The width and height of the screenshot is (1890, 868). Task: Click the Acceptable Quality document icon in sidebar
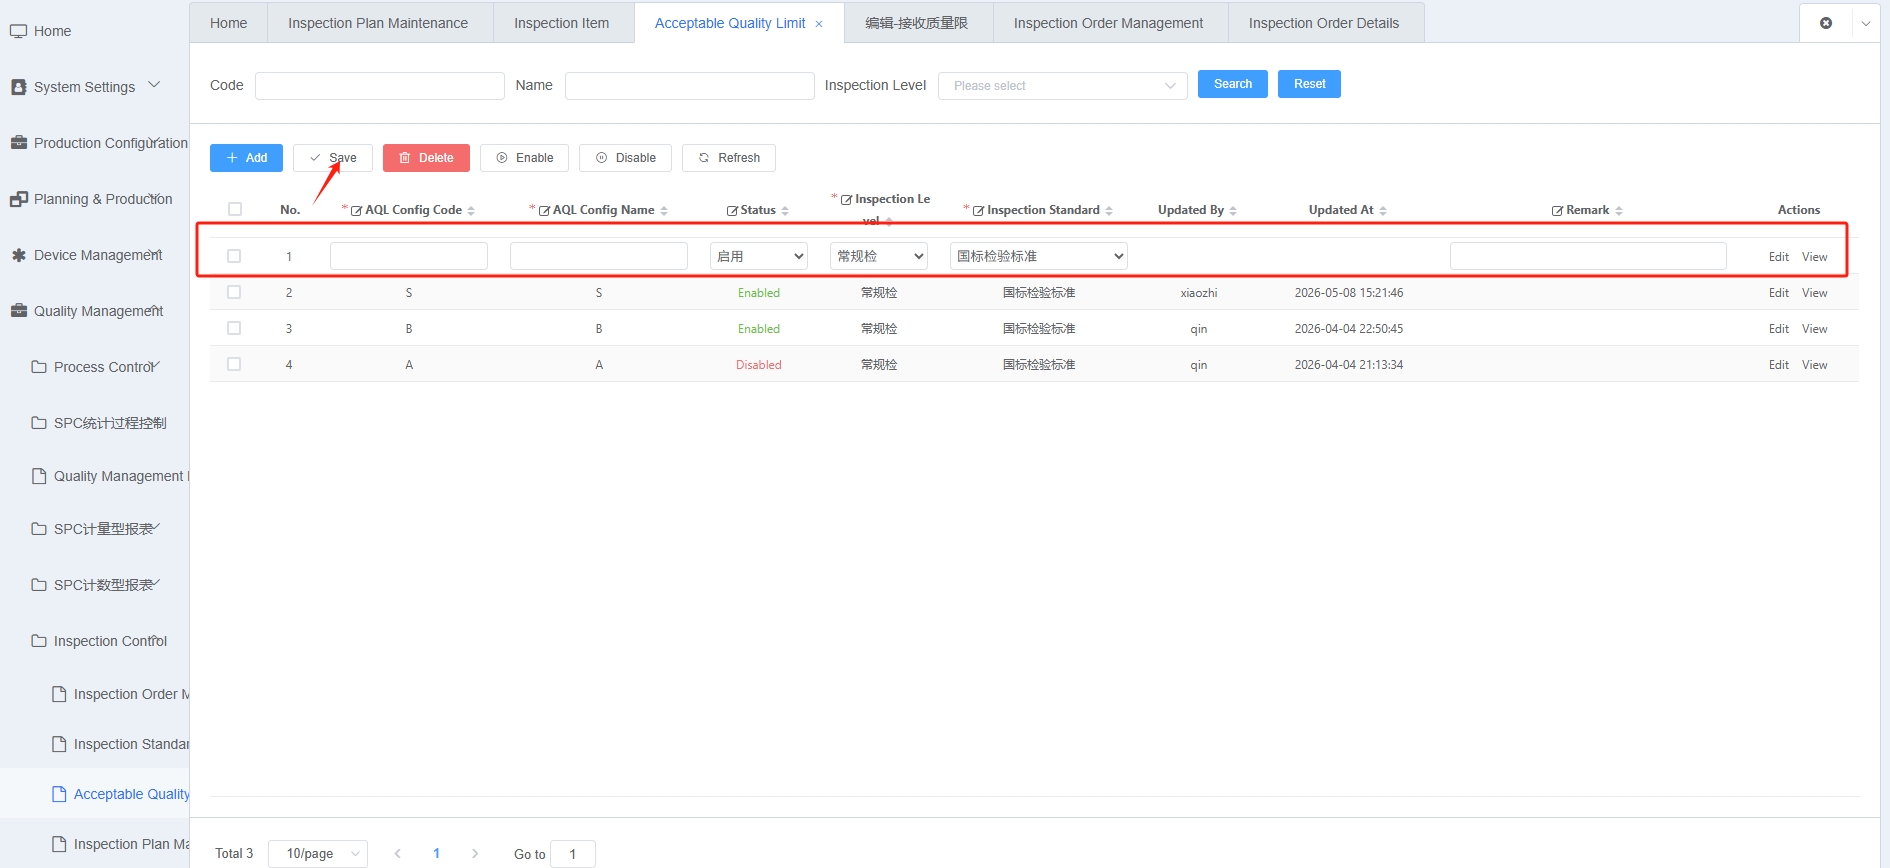(x=59, y=794)
